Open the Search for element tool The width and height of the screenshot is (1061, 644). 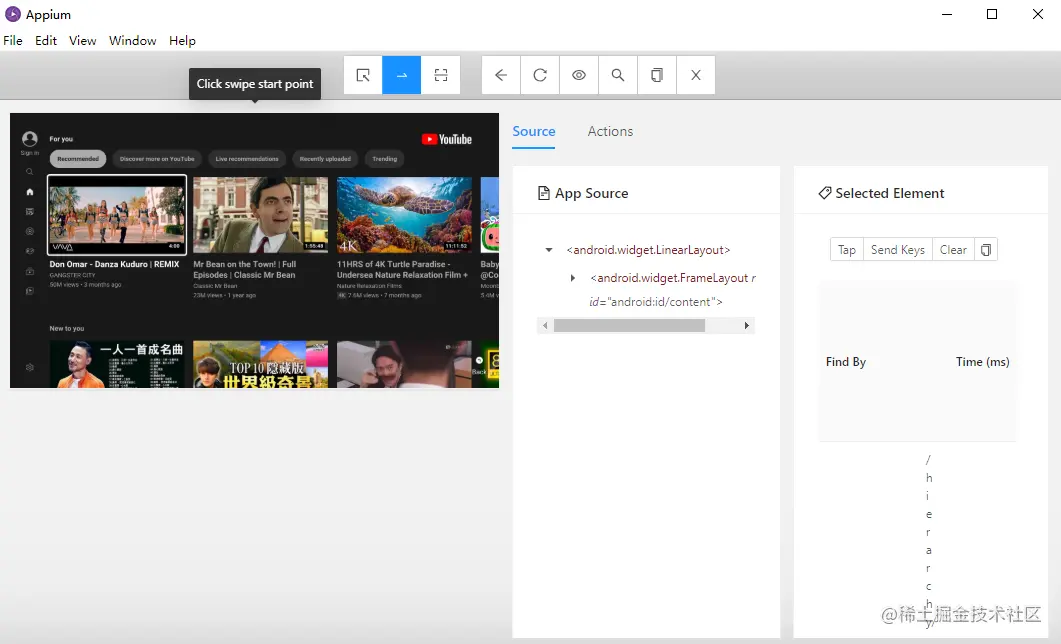[618, 75]
